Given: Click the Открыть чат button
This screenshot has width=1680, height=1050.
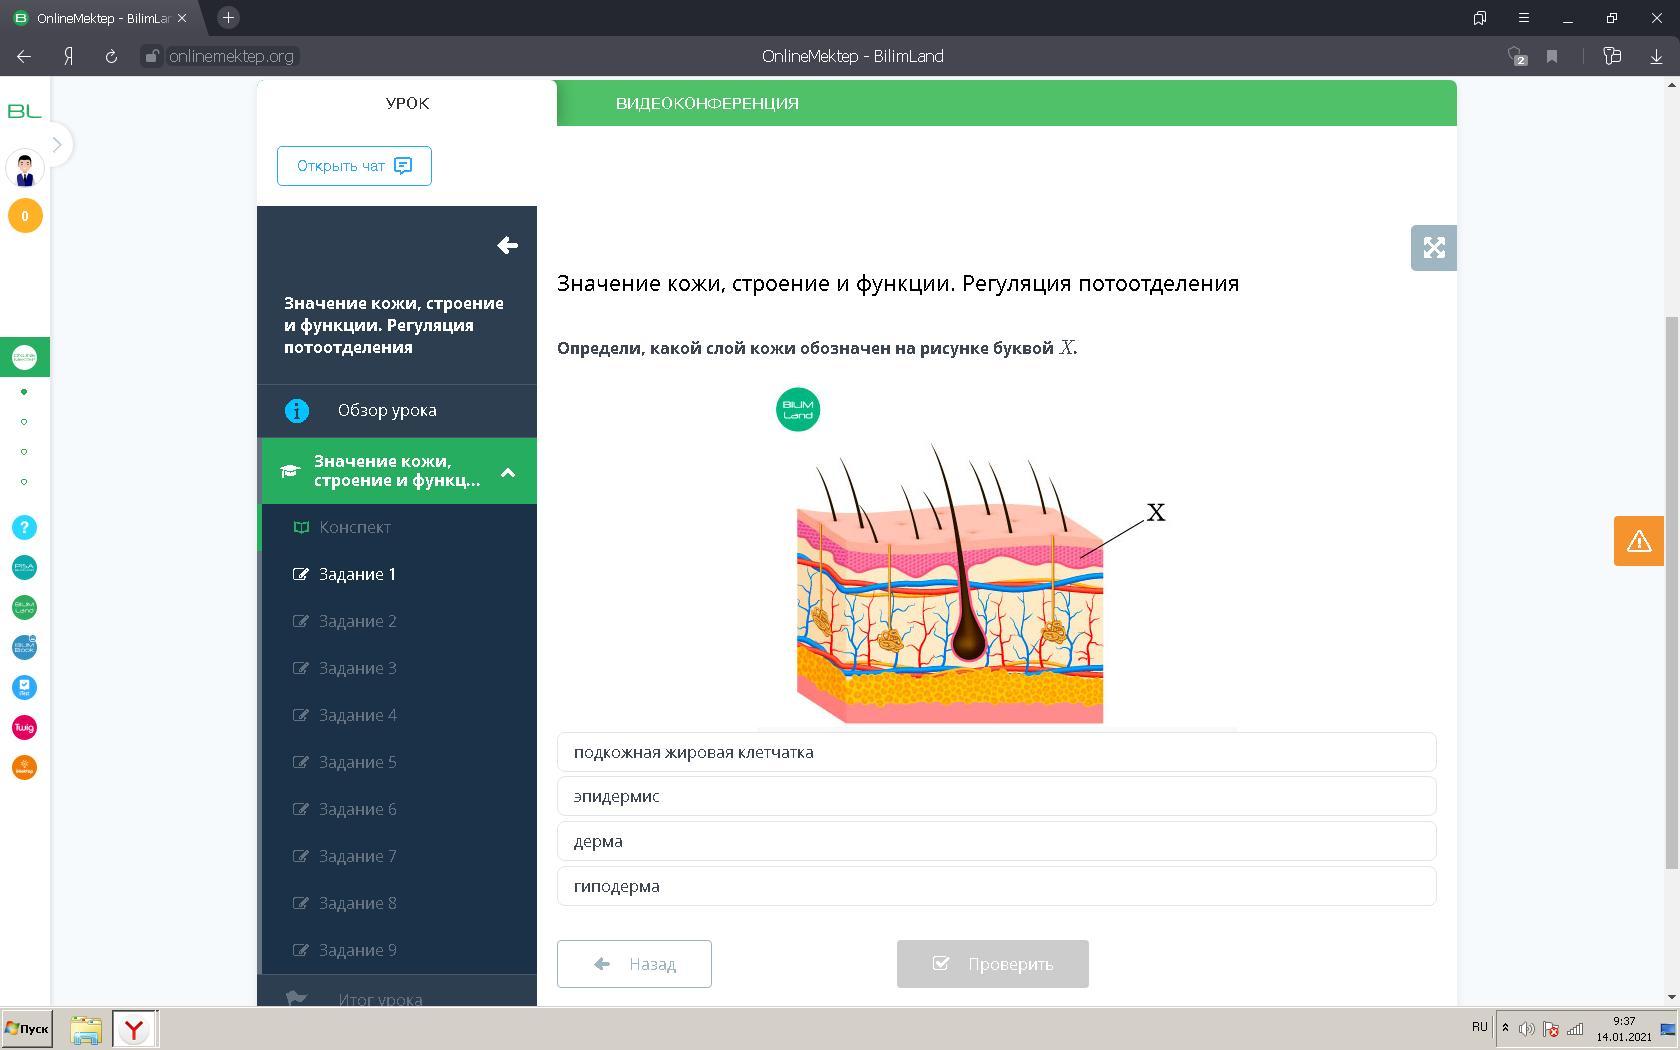Looking at the screenshot, I should tap(354, 166).
